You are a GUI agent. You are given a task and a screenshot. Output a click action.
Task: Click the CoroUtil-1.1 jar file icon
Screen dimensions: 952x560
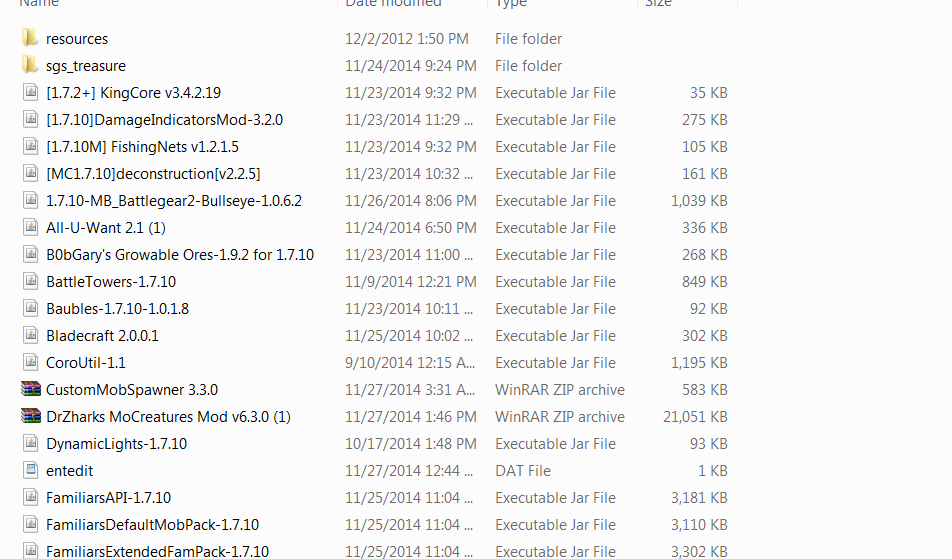point(30,363)
